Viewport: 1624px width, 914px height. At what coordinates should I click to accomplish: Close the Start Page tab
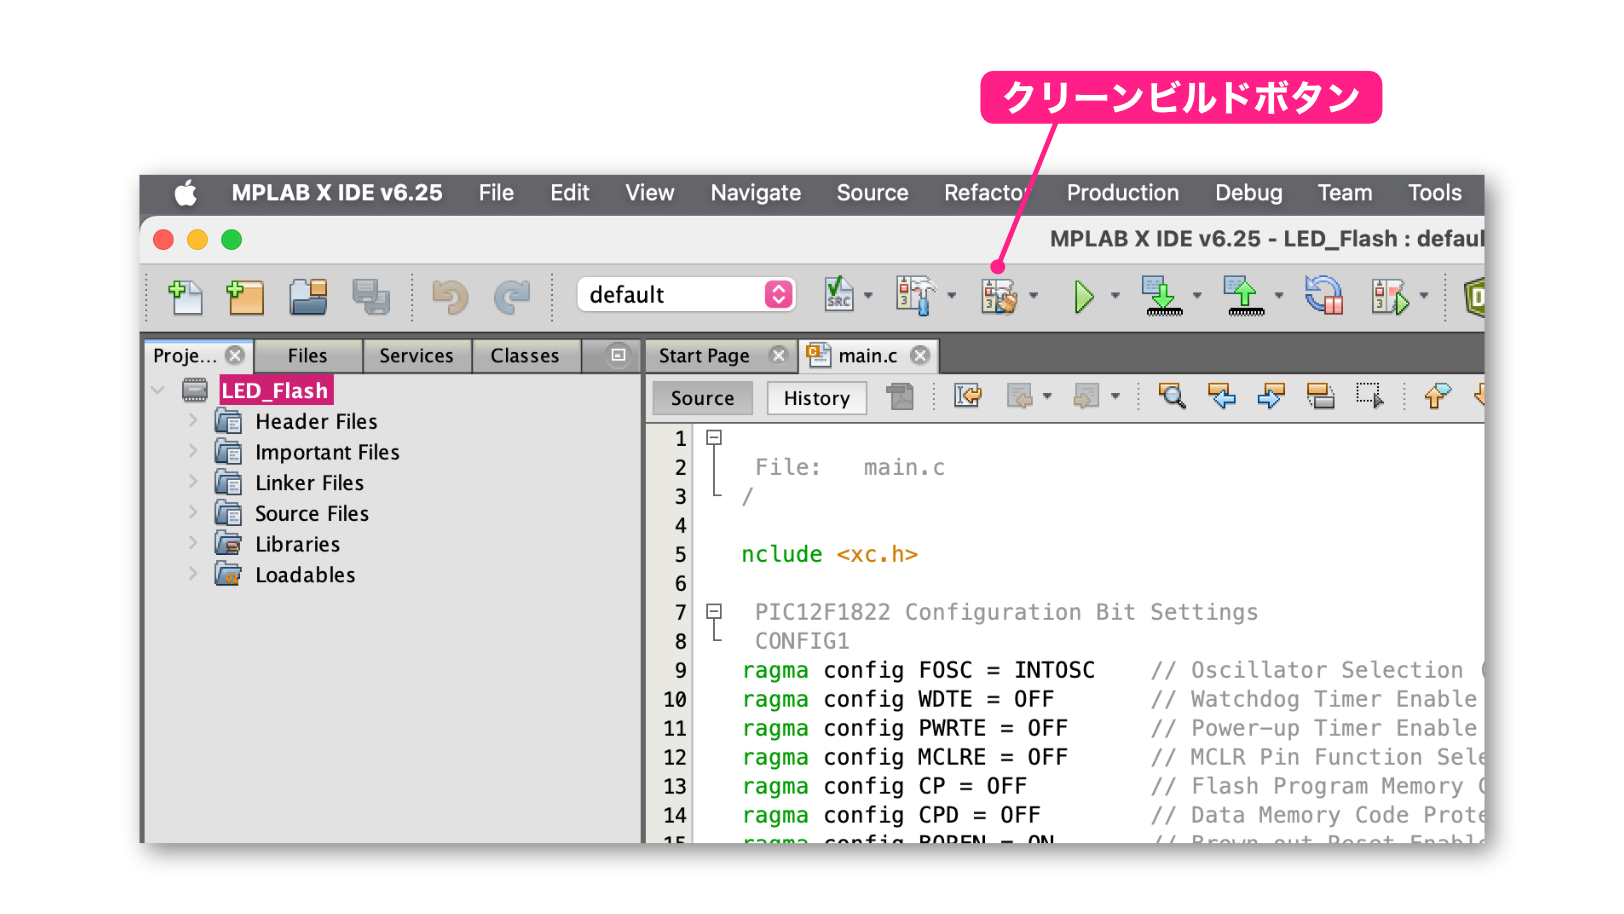(778, 355)
